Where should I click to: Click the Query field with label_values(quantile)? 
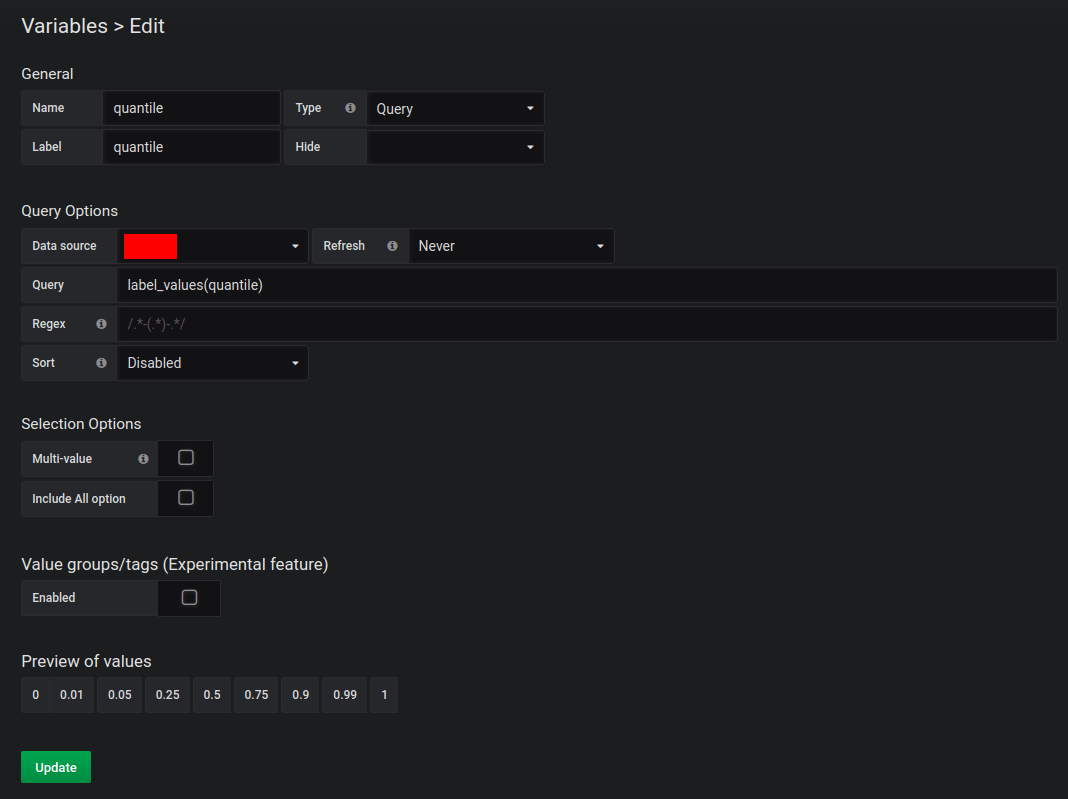coord(586,285)
